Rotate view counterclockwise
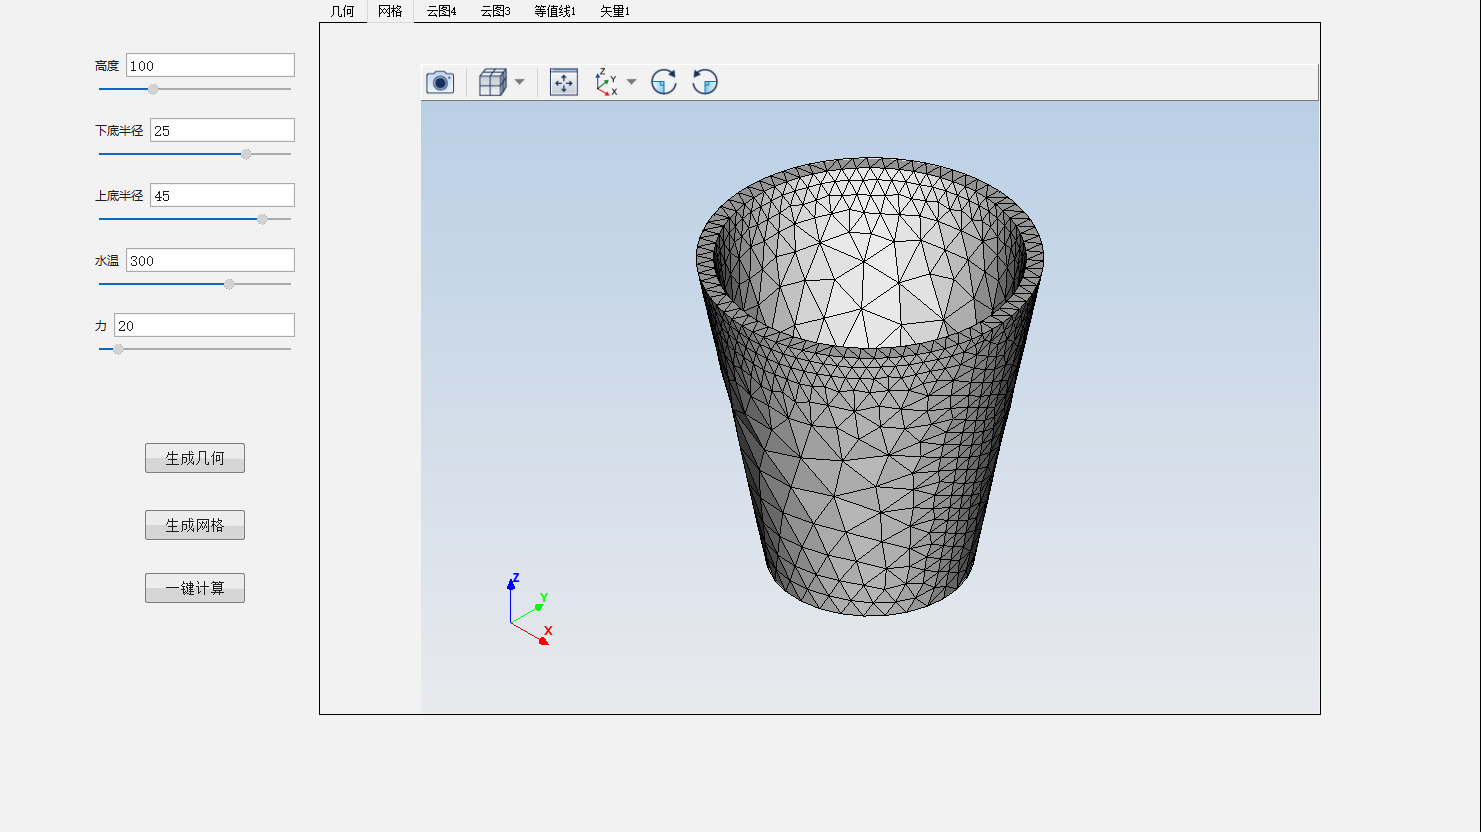1481x832 pixels. [705, 82]
